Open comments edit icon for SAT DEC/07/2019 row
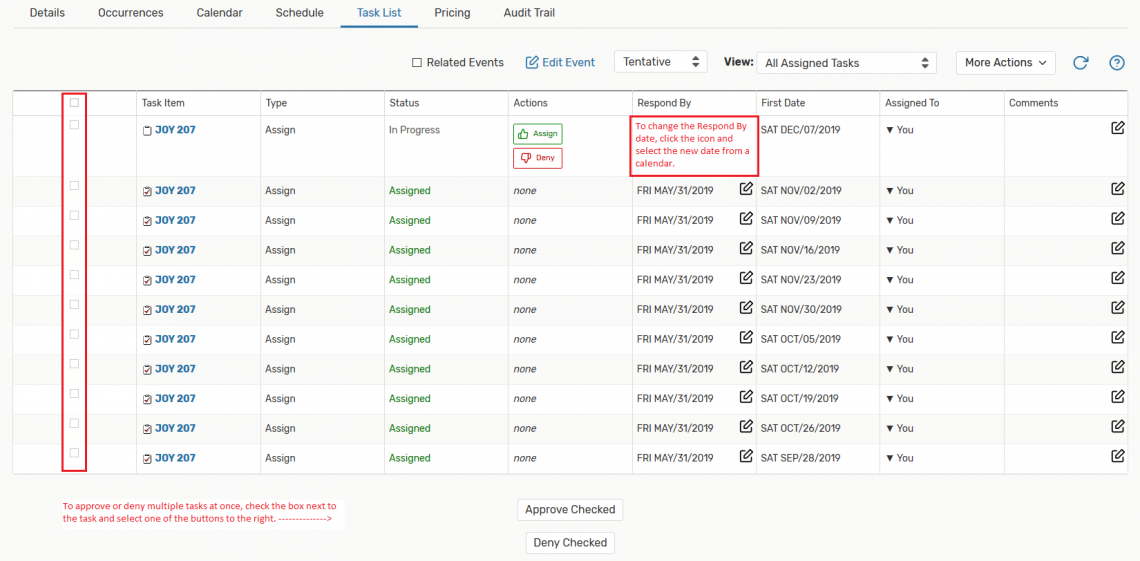This screenshot has height=561, width=1140. point(1118,128)
